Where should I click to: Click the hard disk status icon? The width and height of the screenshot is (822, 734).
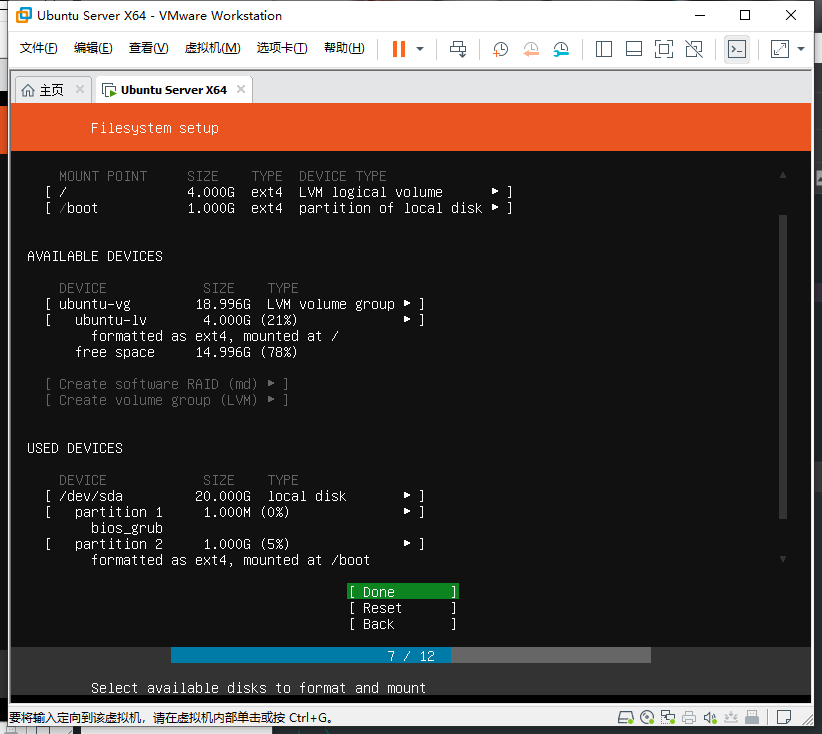pos(626,717)
